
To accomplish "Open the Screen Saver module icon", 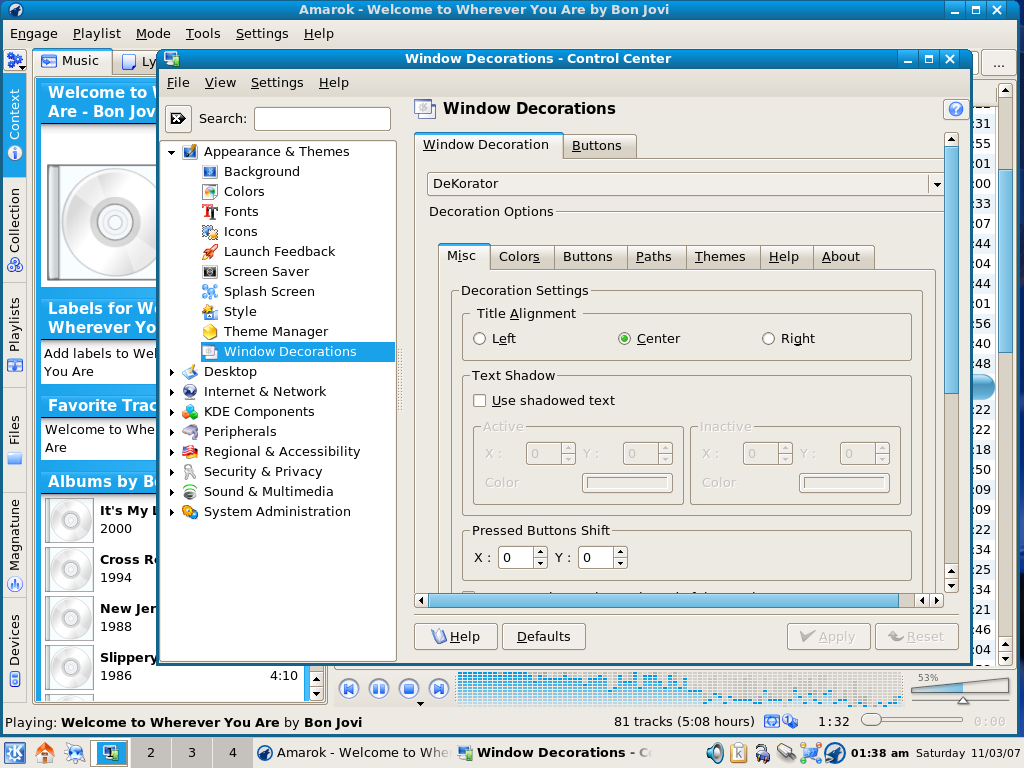I will (210, 272).
